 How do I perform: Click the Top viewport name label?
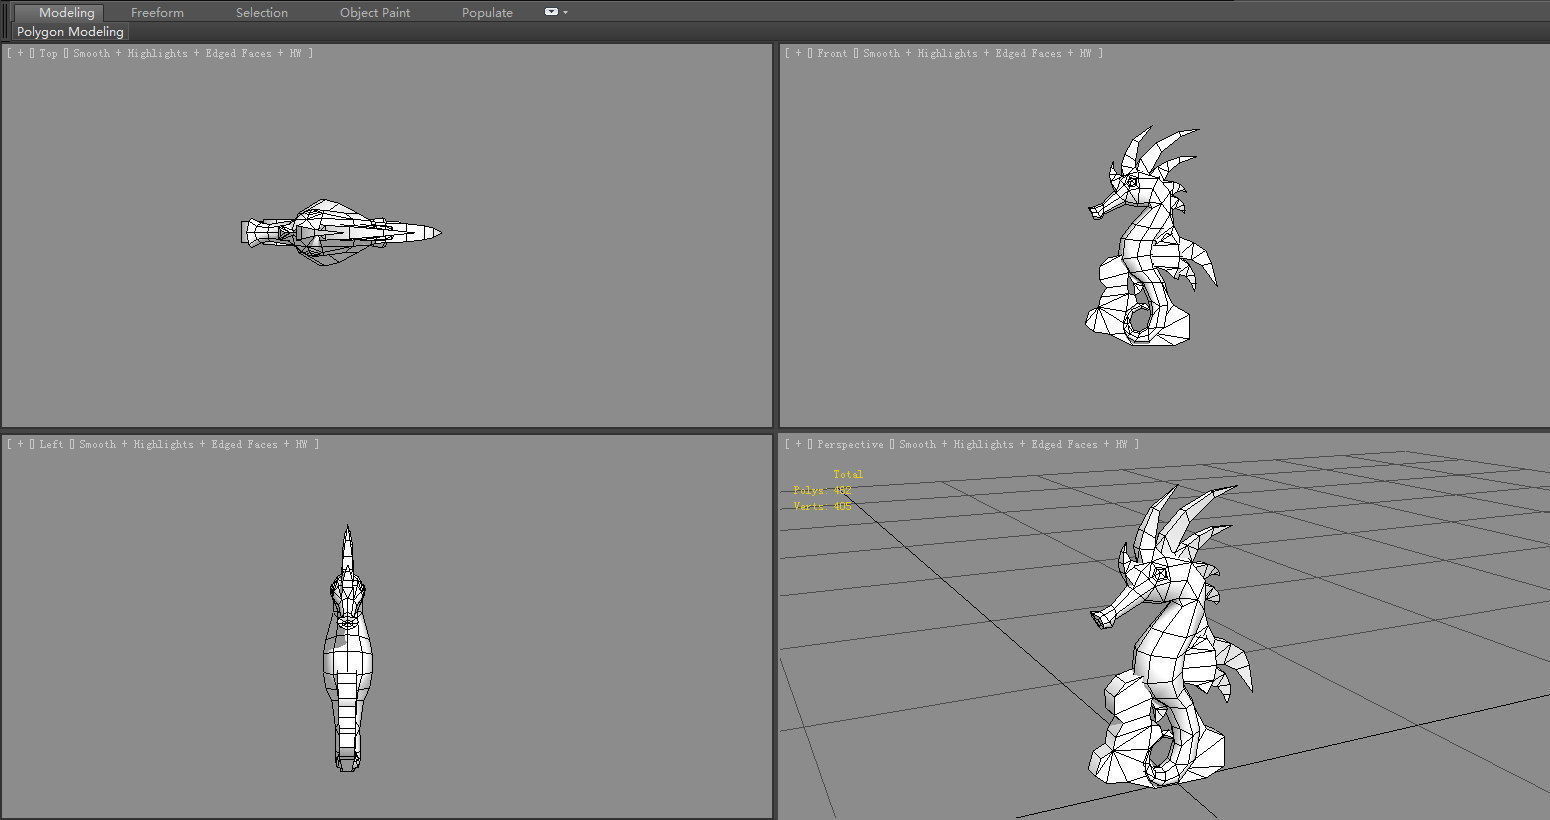click(x=48, y=53)
